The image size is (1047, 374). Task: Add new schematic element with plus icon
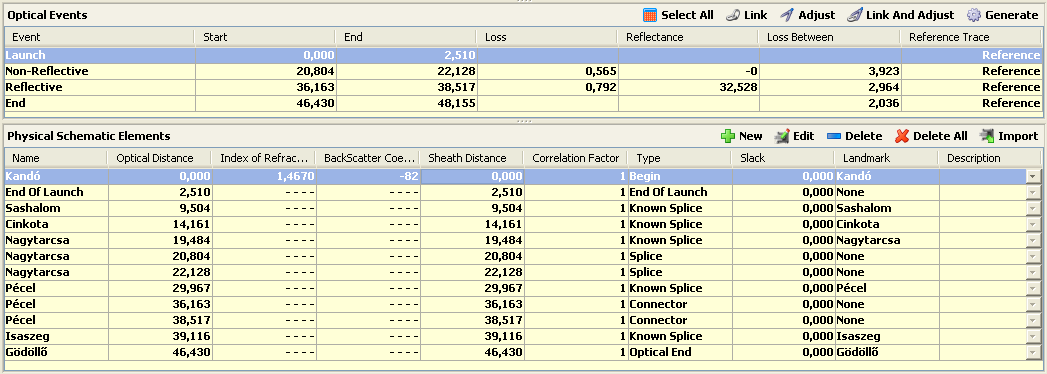728,136
